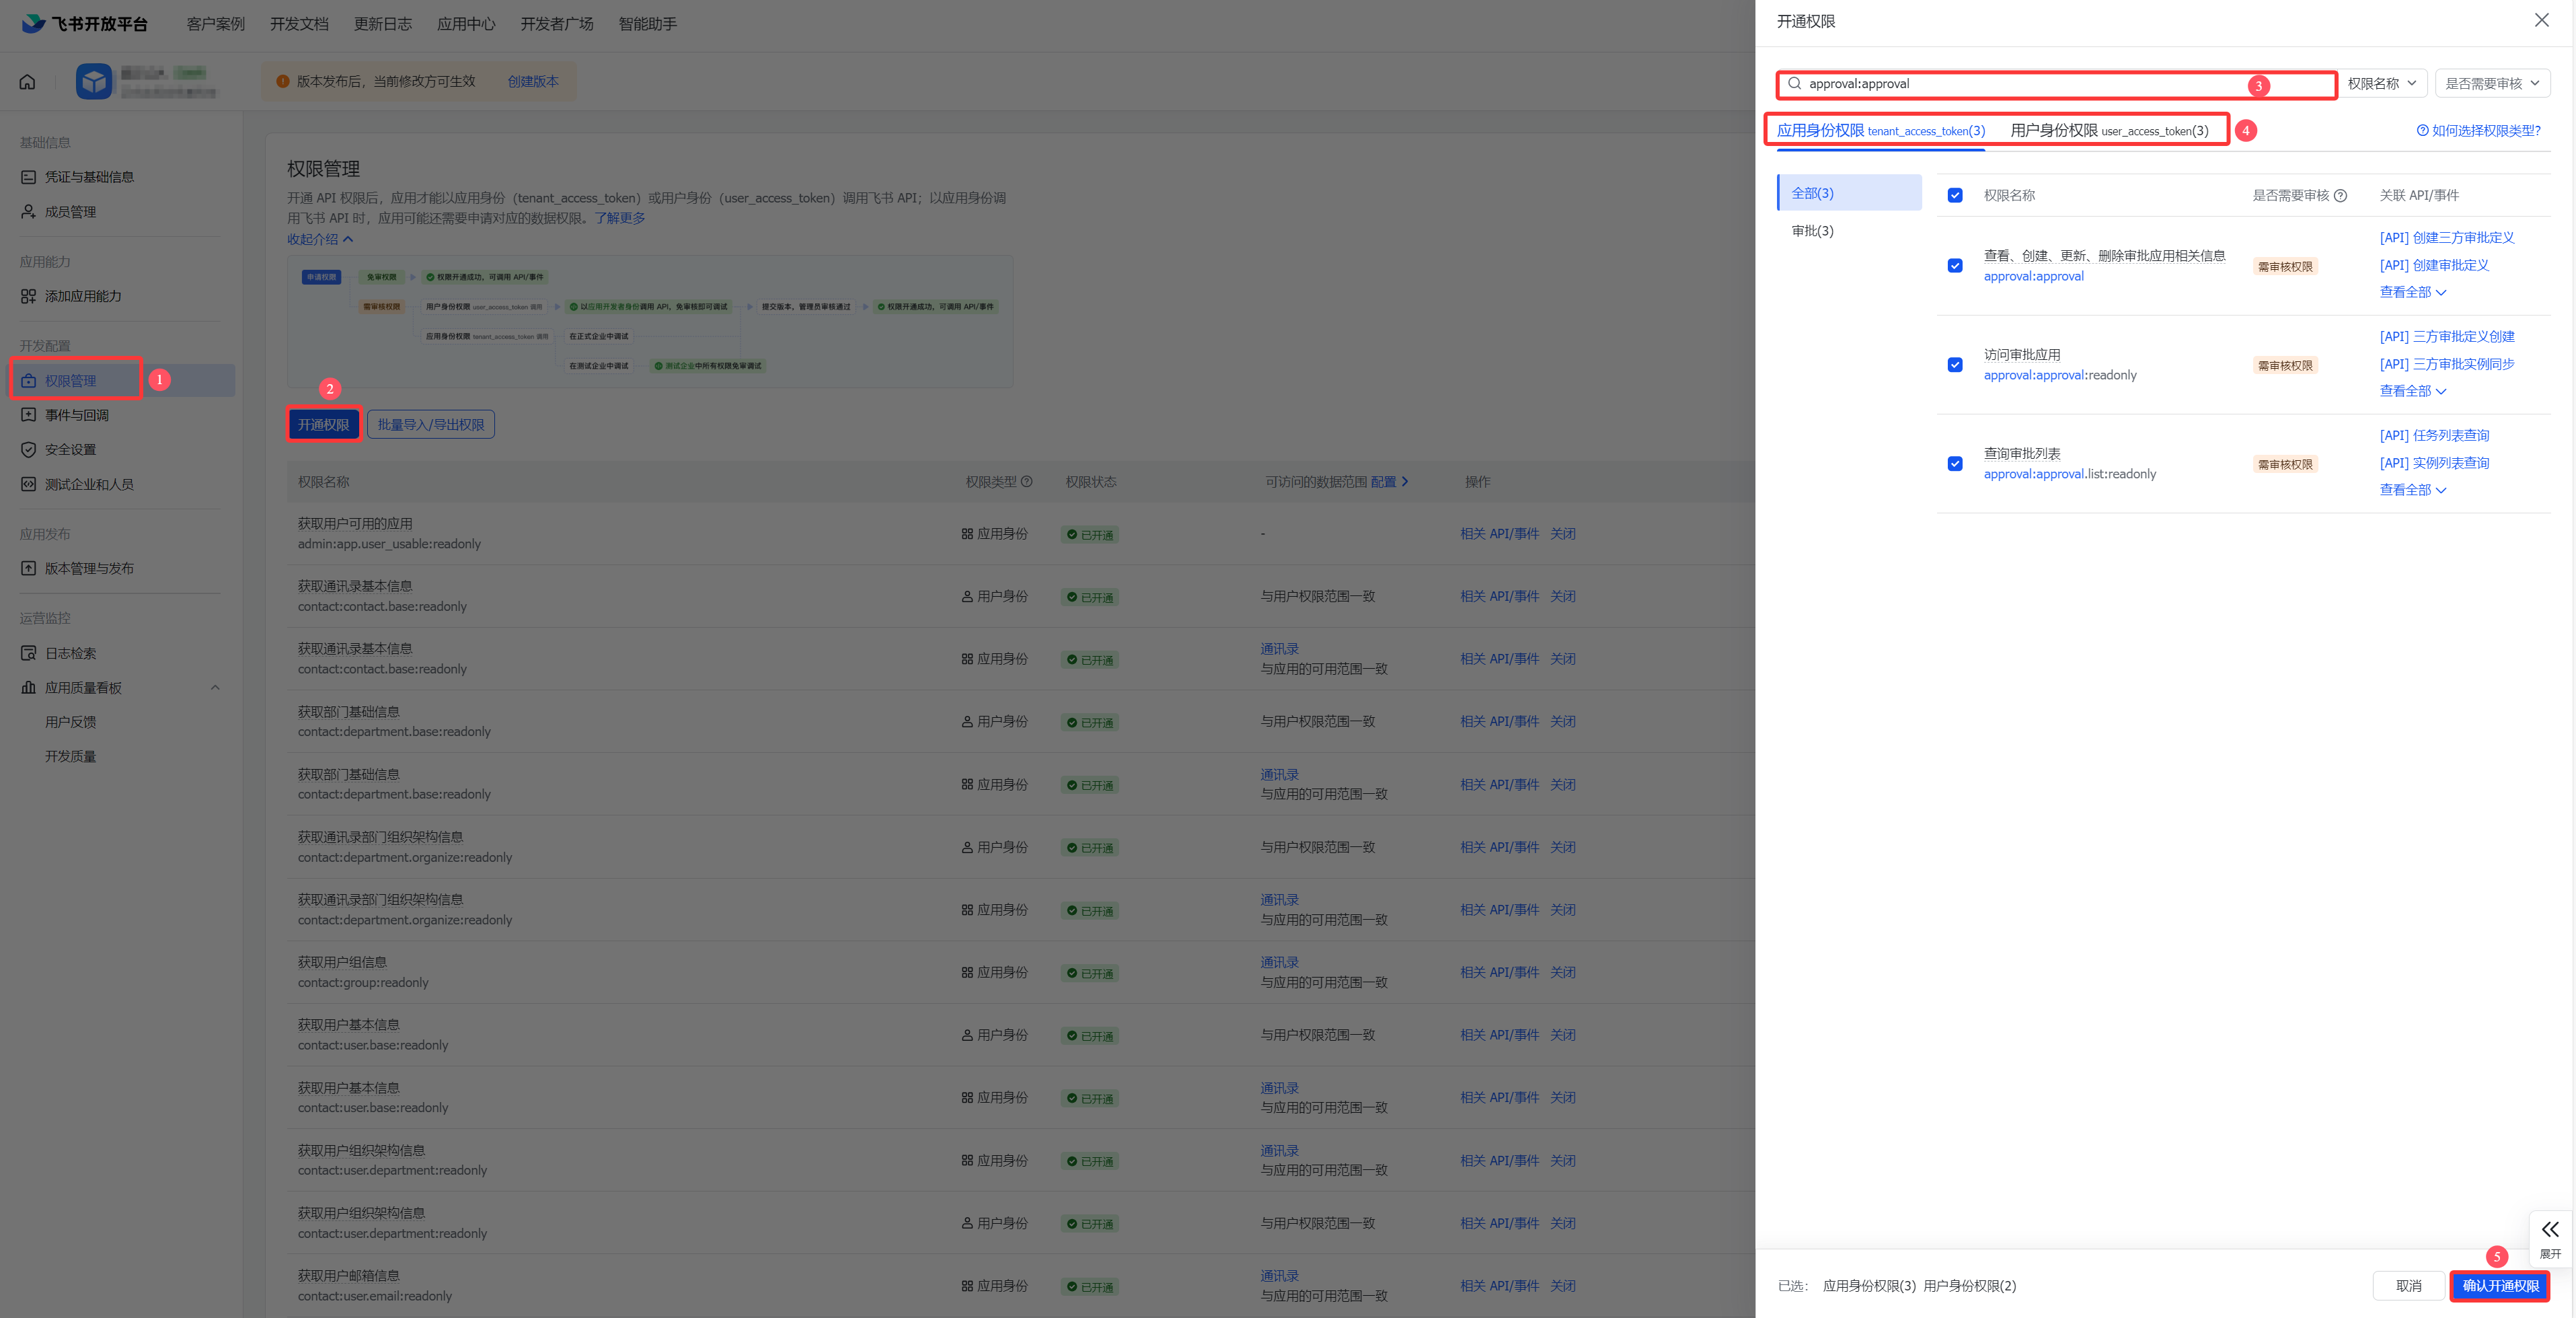Uncheck the approval:approval permission checkbox
The image size is (2576, 1318).
pyautogui.click(x=1955, y=266)
